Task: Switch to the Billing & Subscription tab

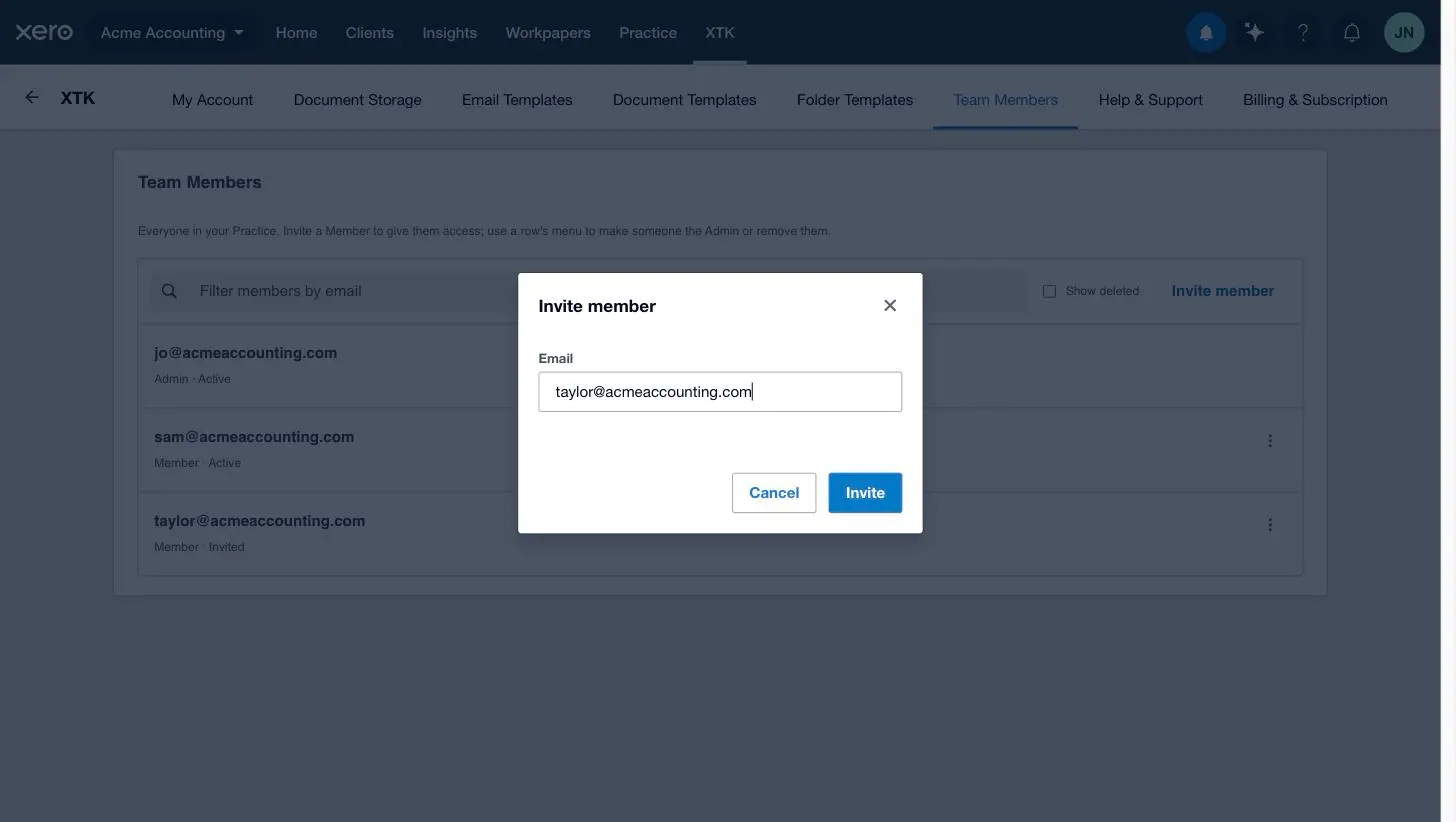Action: point(1315,100)
